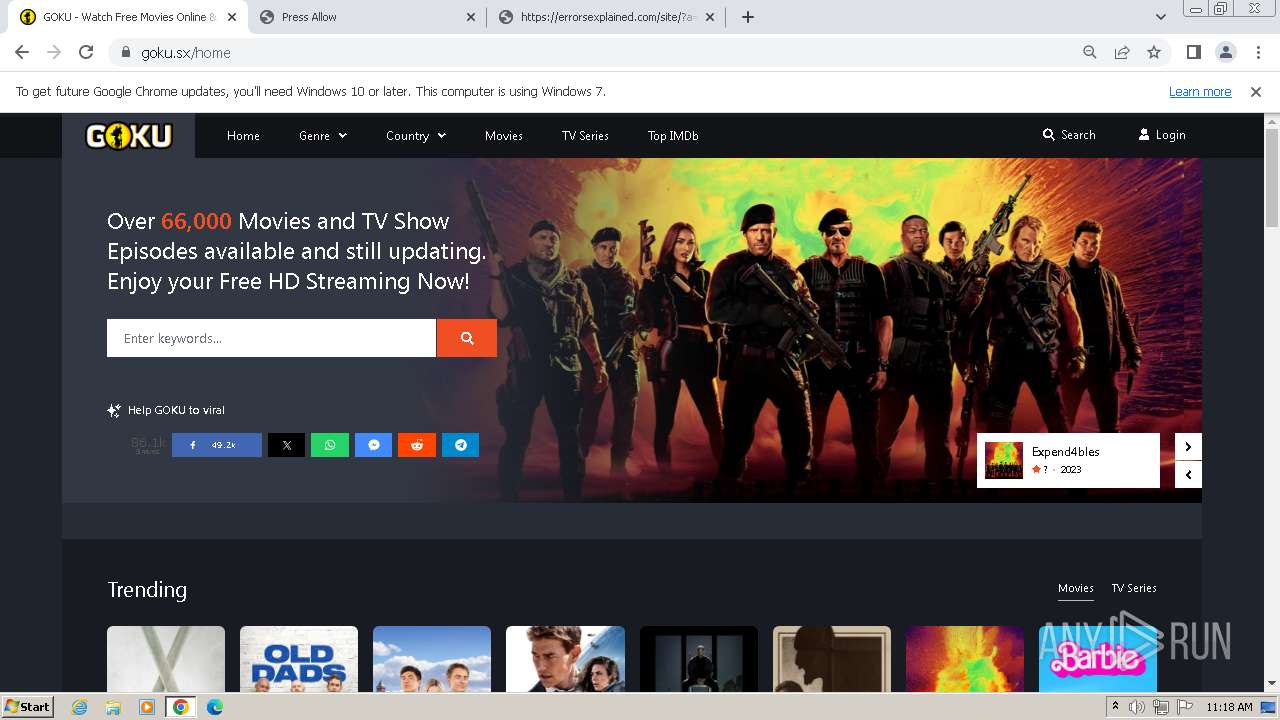Click Help GOKU to viral text
Image resolution: width=1280 pixels, height=720 pixels.
coord(176,410)
